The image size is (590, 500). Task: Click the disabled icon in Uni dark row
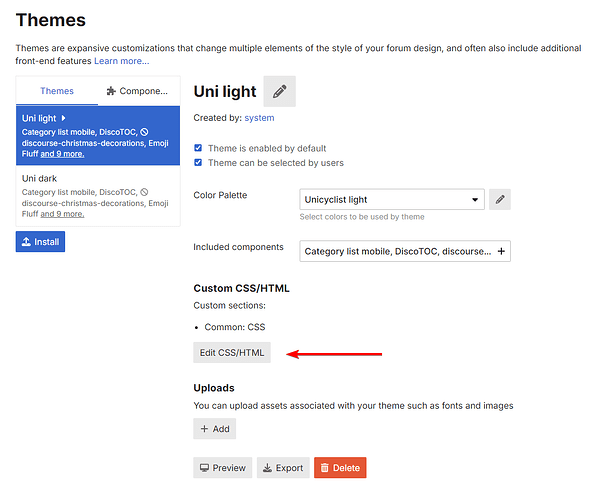coord(144,192)
